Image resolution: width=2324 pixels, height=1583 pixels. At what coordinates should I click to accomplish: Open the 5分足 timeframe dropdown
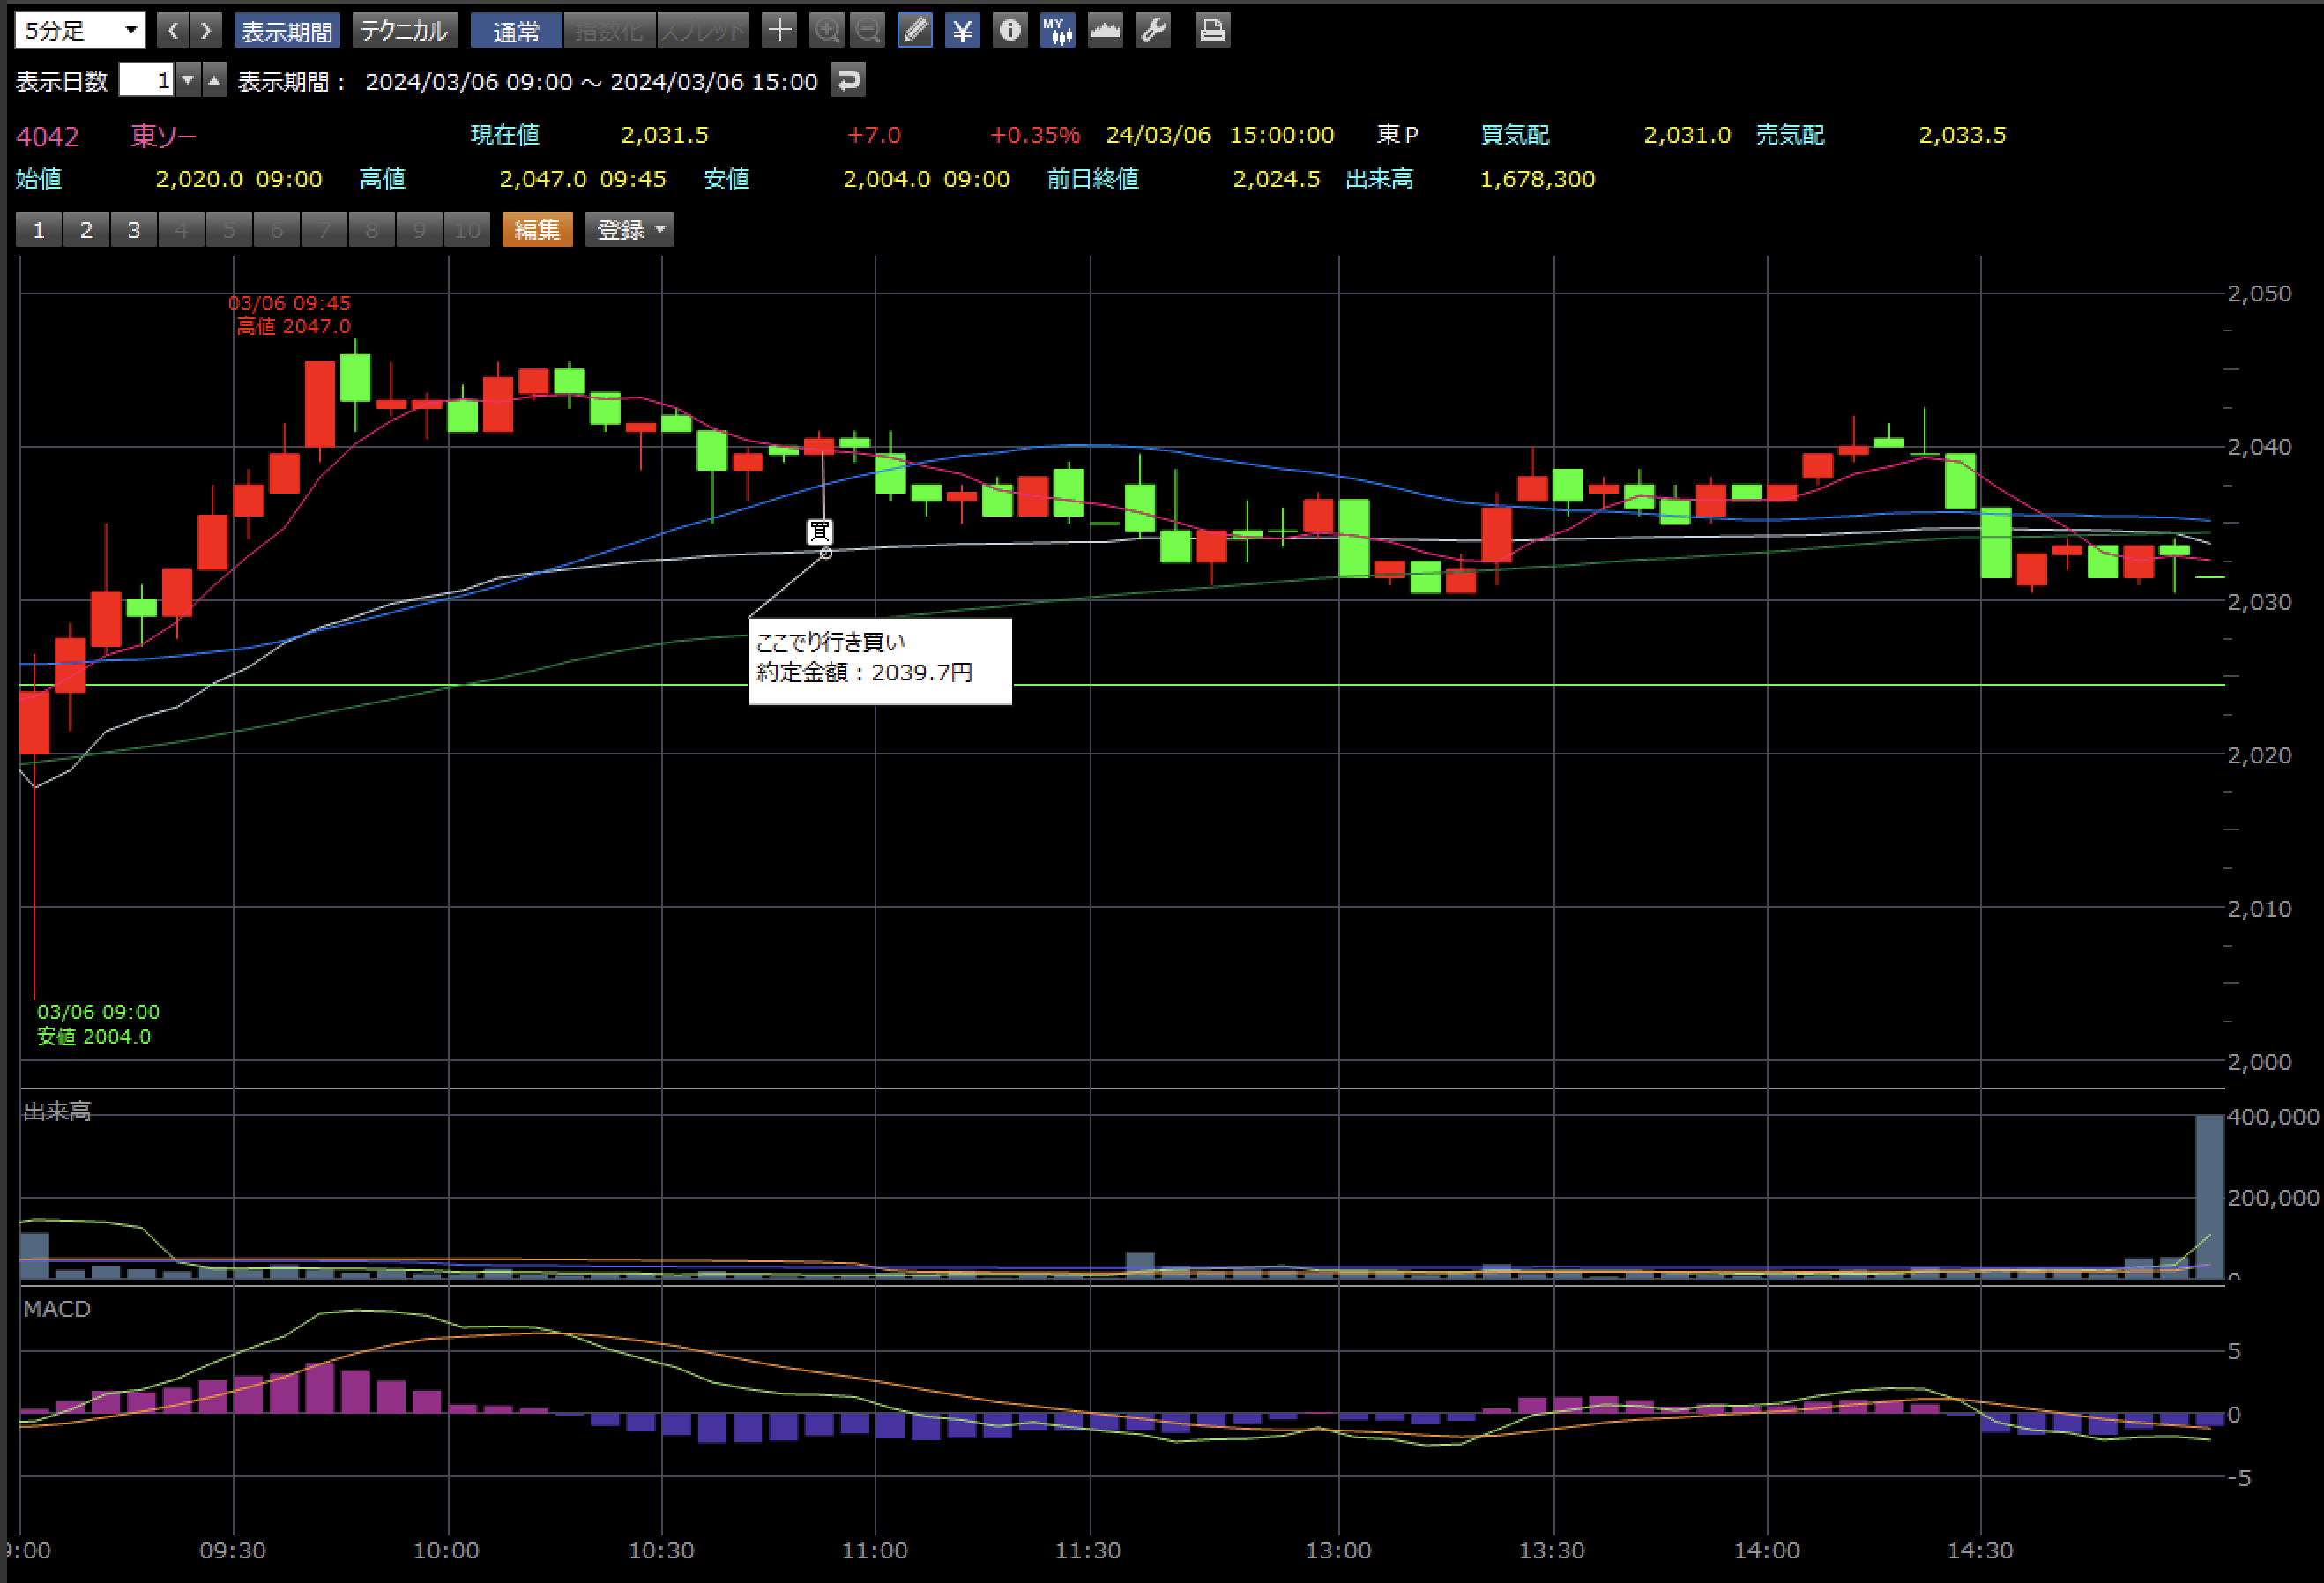coord(80,30)
